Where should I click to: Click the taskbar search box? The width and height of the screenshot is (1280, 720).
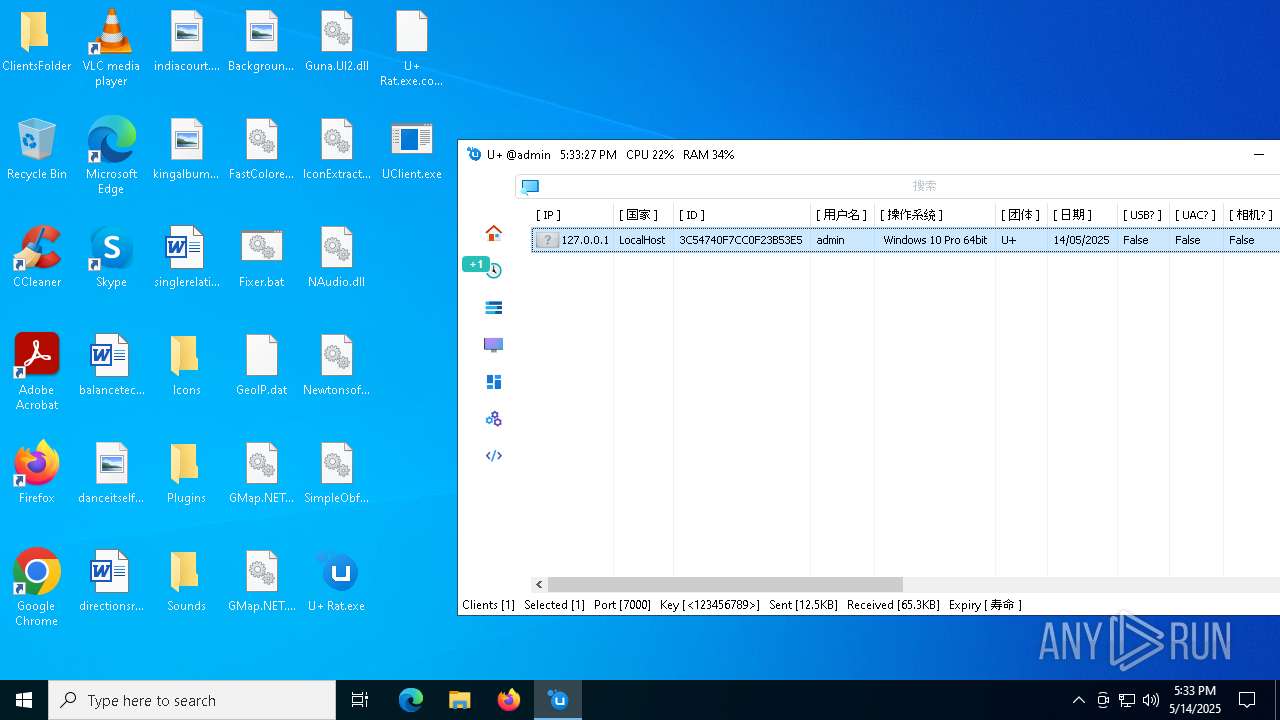coord(192,700)
